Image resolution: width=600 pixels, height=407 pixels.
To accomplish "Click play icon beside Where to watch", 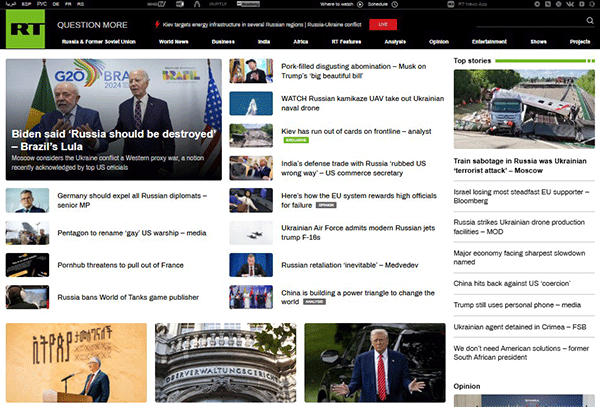I will click(360, 4).
